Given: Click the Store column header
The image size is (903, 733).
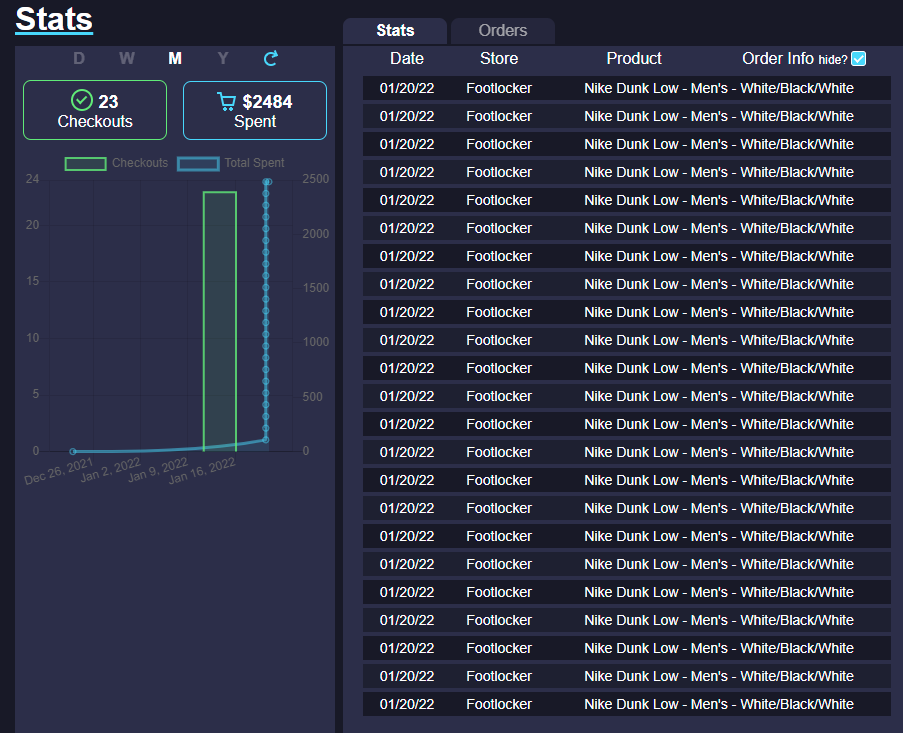Looking at the screenshot, I should pyautogui.click(x=499, y=59).
